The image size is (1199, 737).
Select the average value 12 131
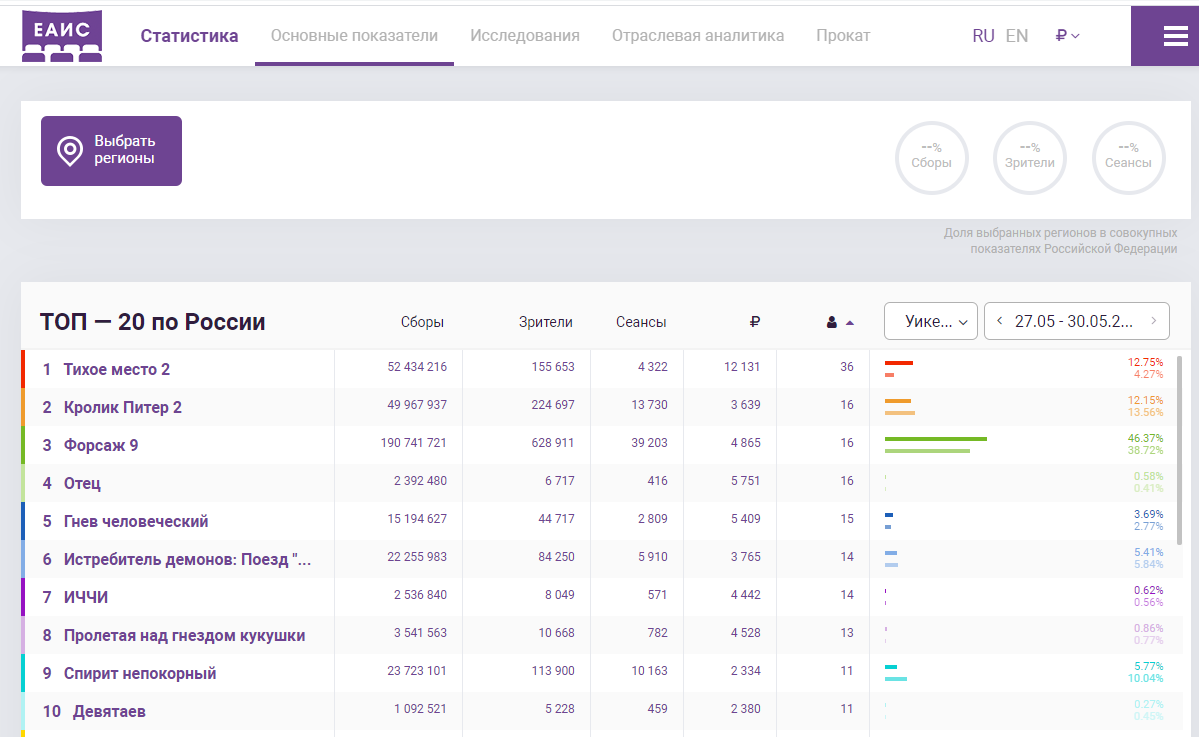tap(742, 367)
